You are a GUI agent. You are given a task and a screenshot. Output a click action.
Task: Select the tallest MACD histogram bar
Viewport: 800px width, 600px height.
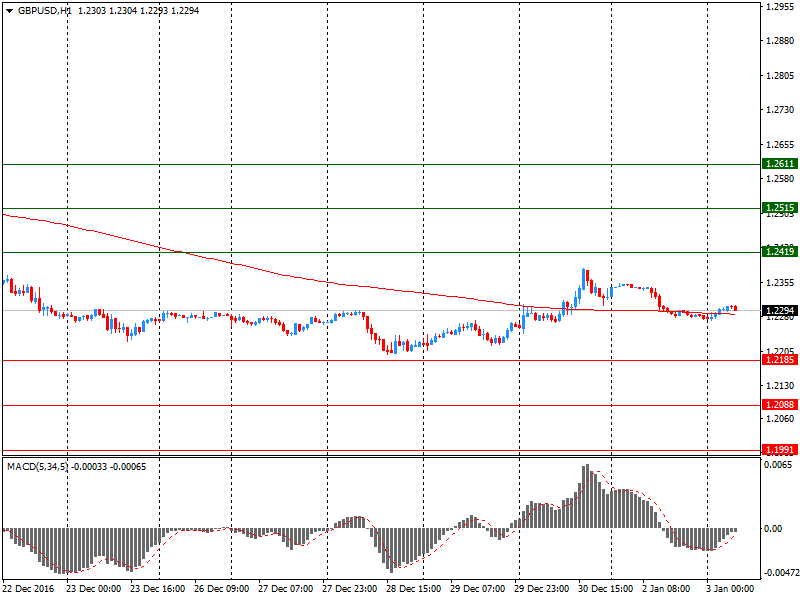(x=587, y=496)
